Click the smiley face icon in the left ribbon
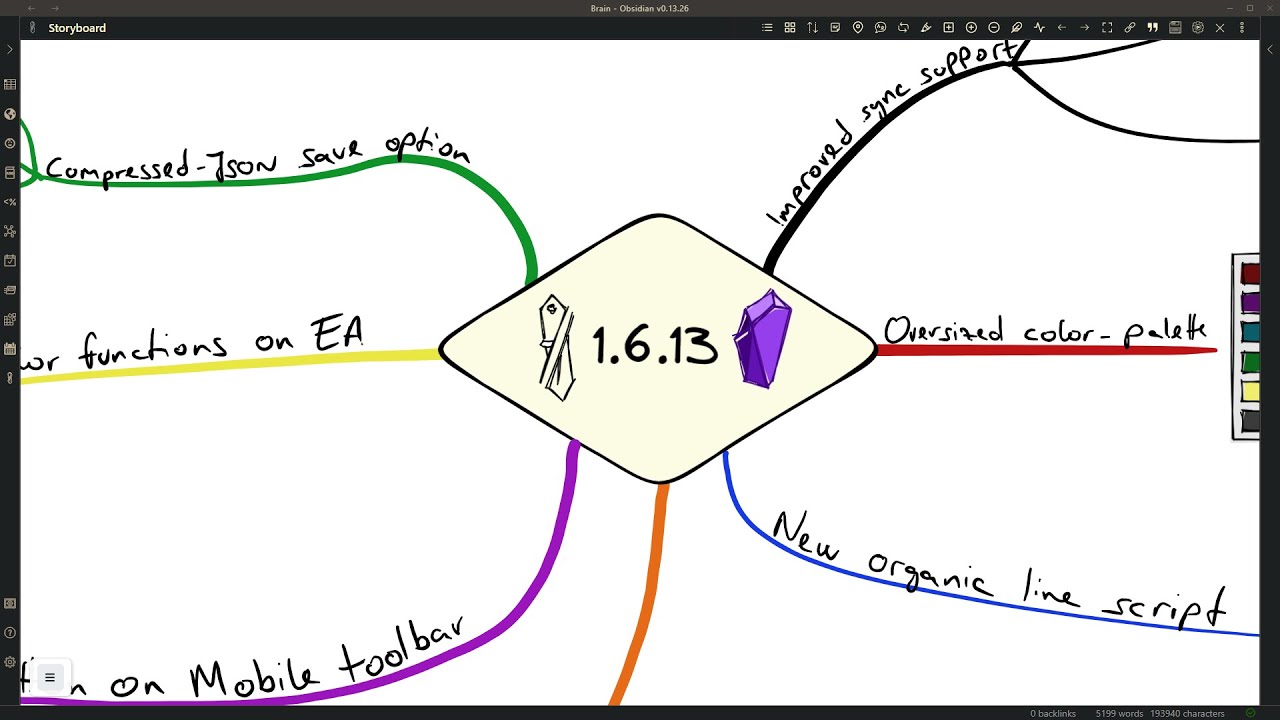Screen dimensions: 1280x720 10,143
